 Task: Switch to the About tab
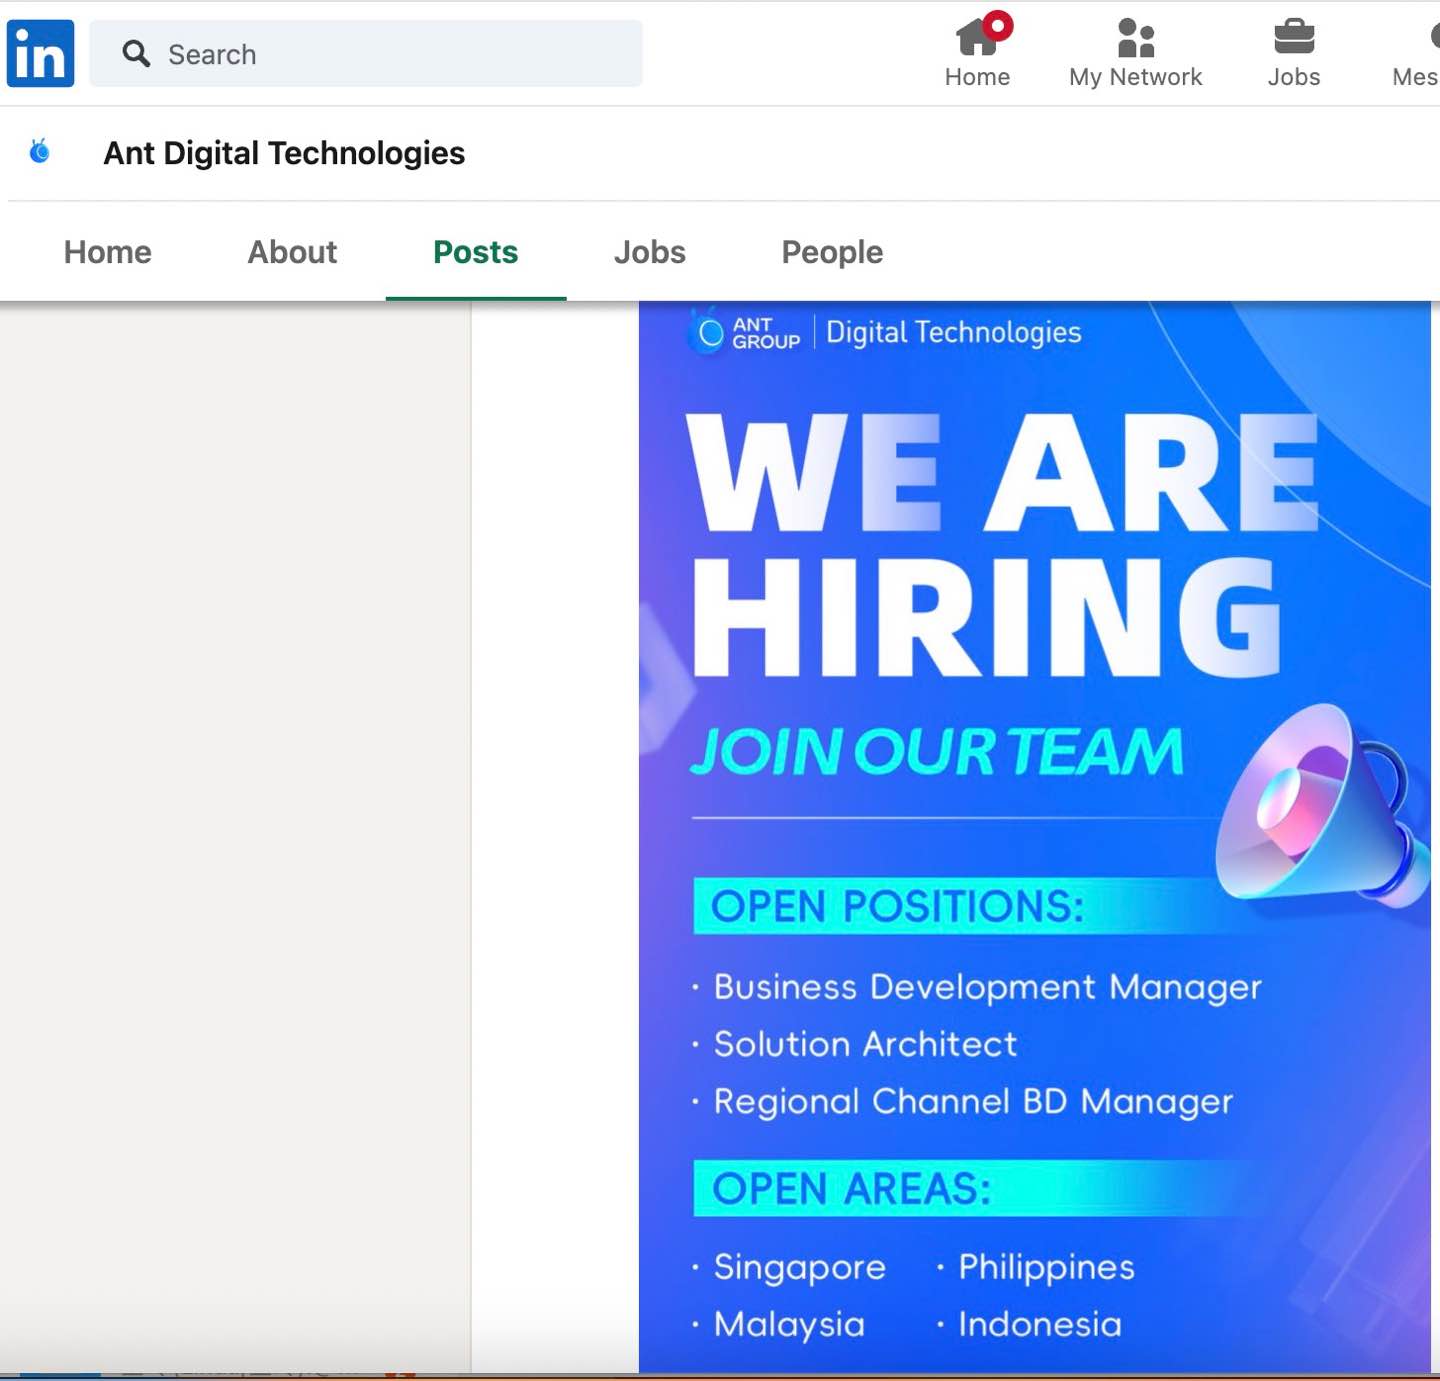point(292,252)
